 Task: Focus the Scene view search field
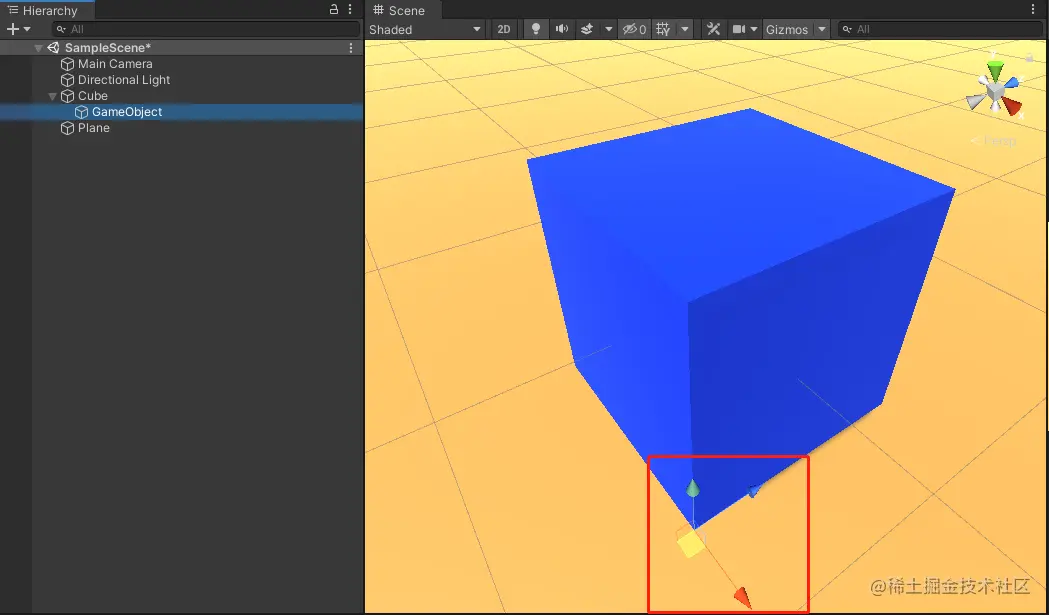point(940,29)
